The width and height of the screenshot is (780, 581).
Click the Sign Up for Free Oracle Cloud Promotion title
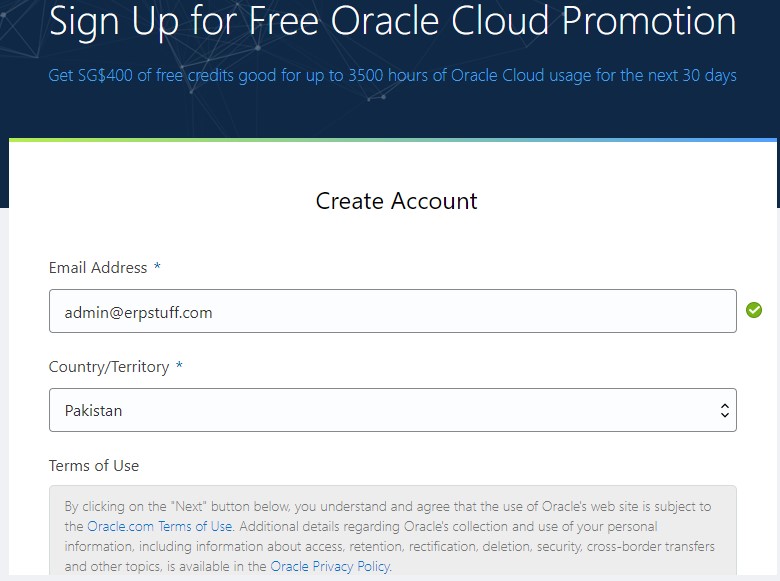coord(392,22)
